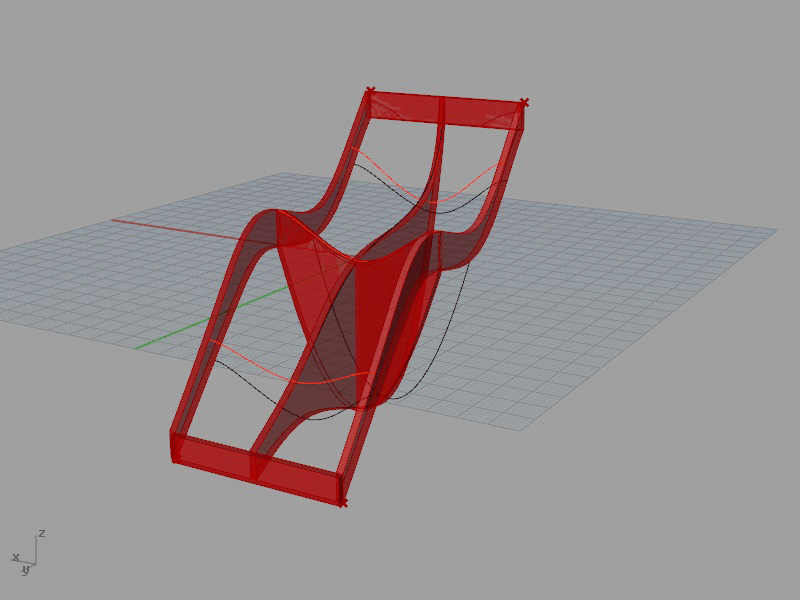This screenshot has height=600, width=800.
Task: Click the Z label on axes icon
Action: tap(41, 533)
